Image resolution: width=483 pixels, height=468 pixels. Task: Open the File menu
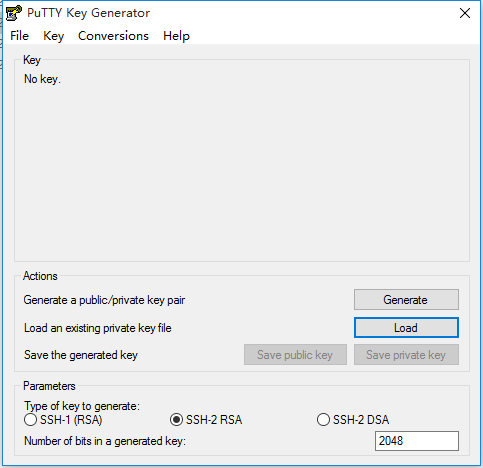click(x=19, y=36)
